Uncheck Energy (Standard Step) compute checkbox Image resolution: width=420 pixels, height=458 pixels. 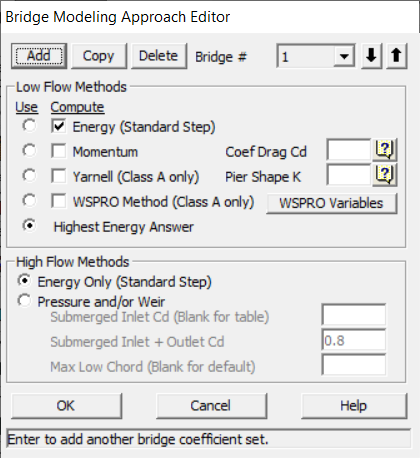(x=59, y=126)
